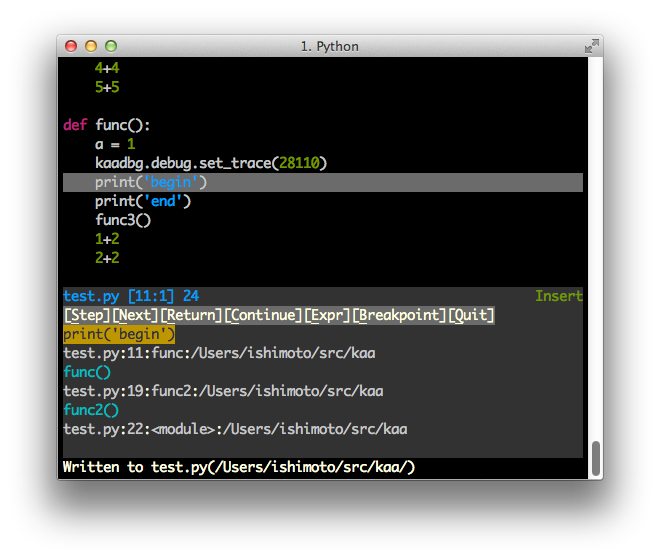Click the kaadbg.debug.set_trace(28110) line
This screenshot has width=660, height=559.
click(x=211, y=163)
